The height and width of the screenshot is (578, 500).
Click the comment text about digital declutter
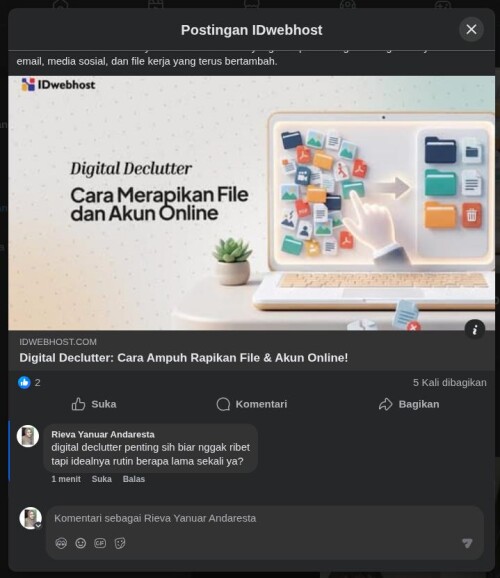[150, 454]
